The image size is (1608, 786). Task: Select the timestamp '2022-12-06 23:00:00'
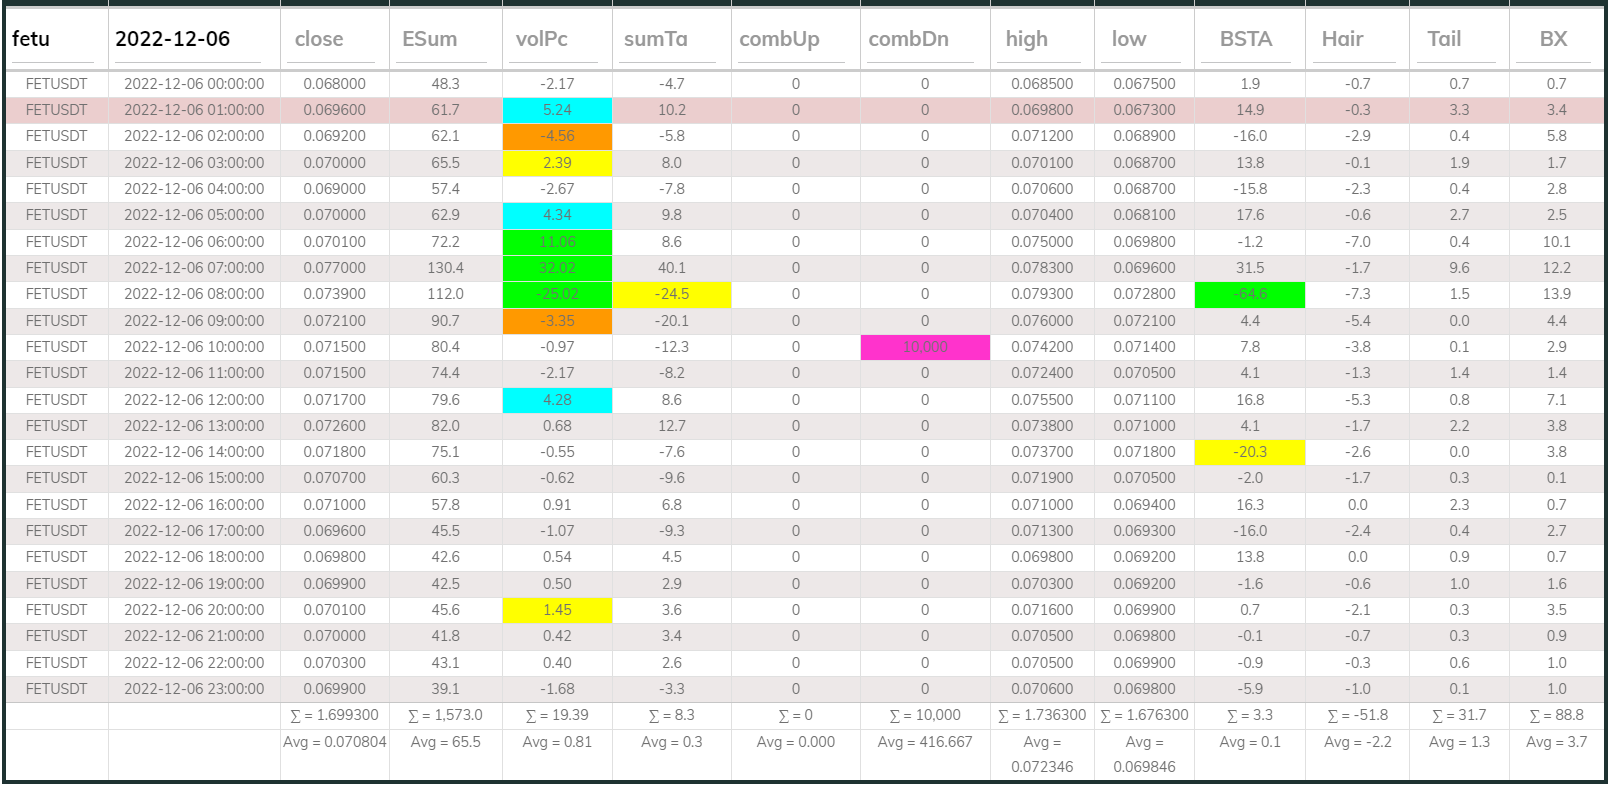[x=194, y=689]
